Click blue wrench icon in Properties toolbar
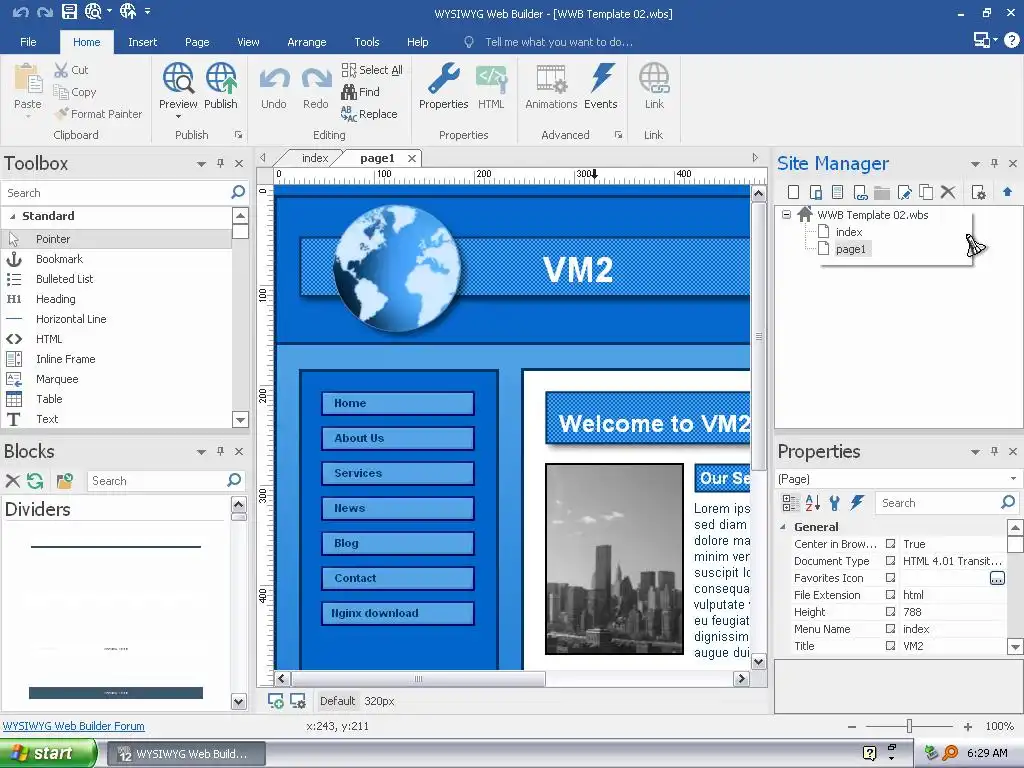1024x768 pixels. point(835,503)
